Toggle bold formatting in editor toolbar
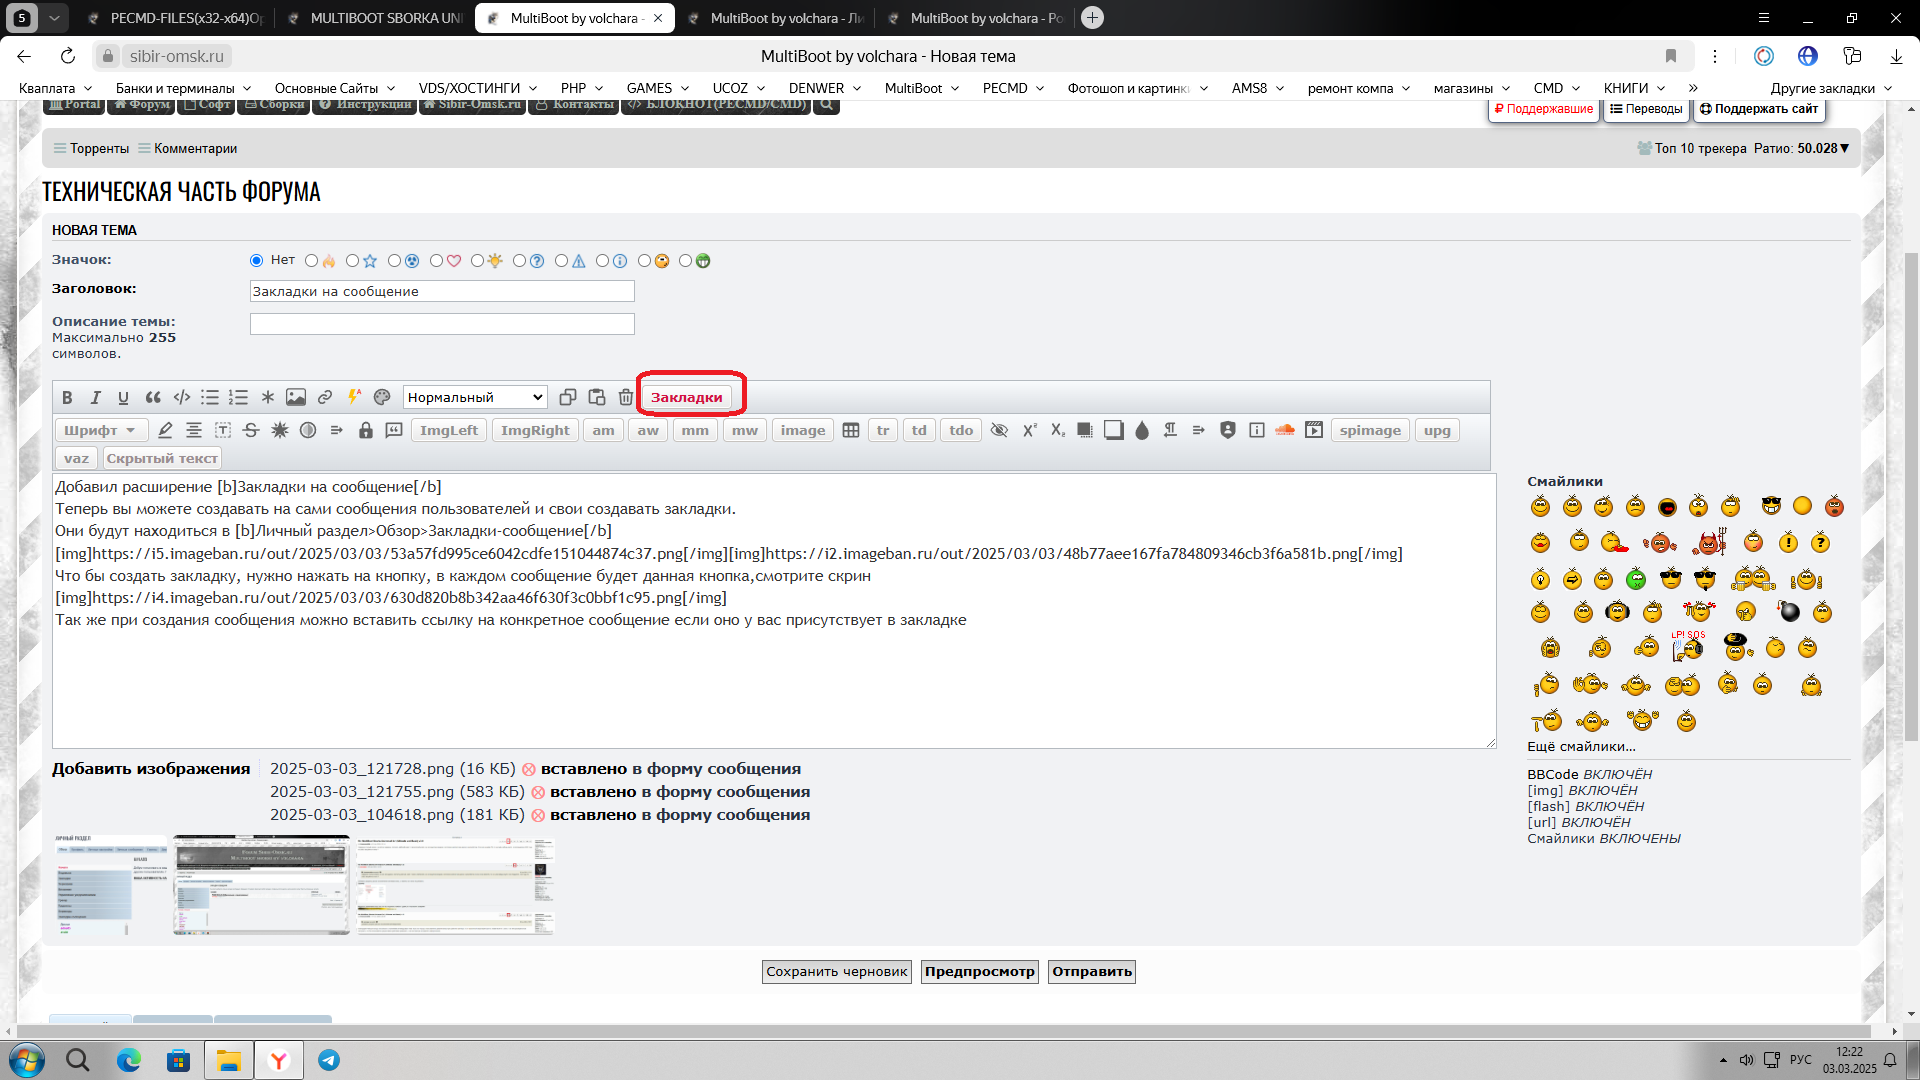 [x=67, y=397]
